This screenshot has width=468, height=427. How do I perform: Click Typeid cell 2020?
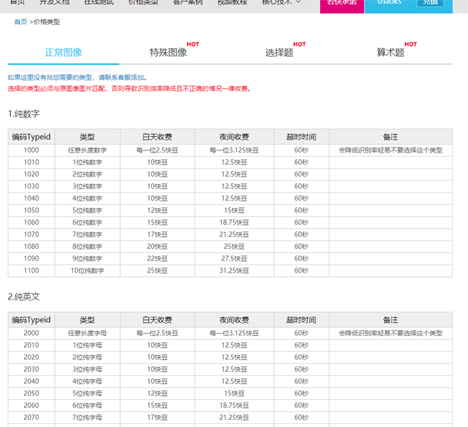point(31,357)
